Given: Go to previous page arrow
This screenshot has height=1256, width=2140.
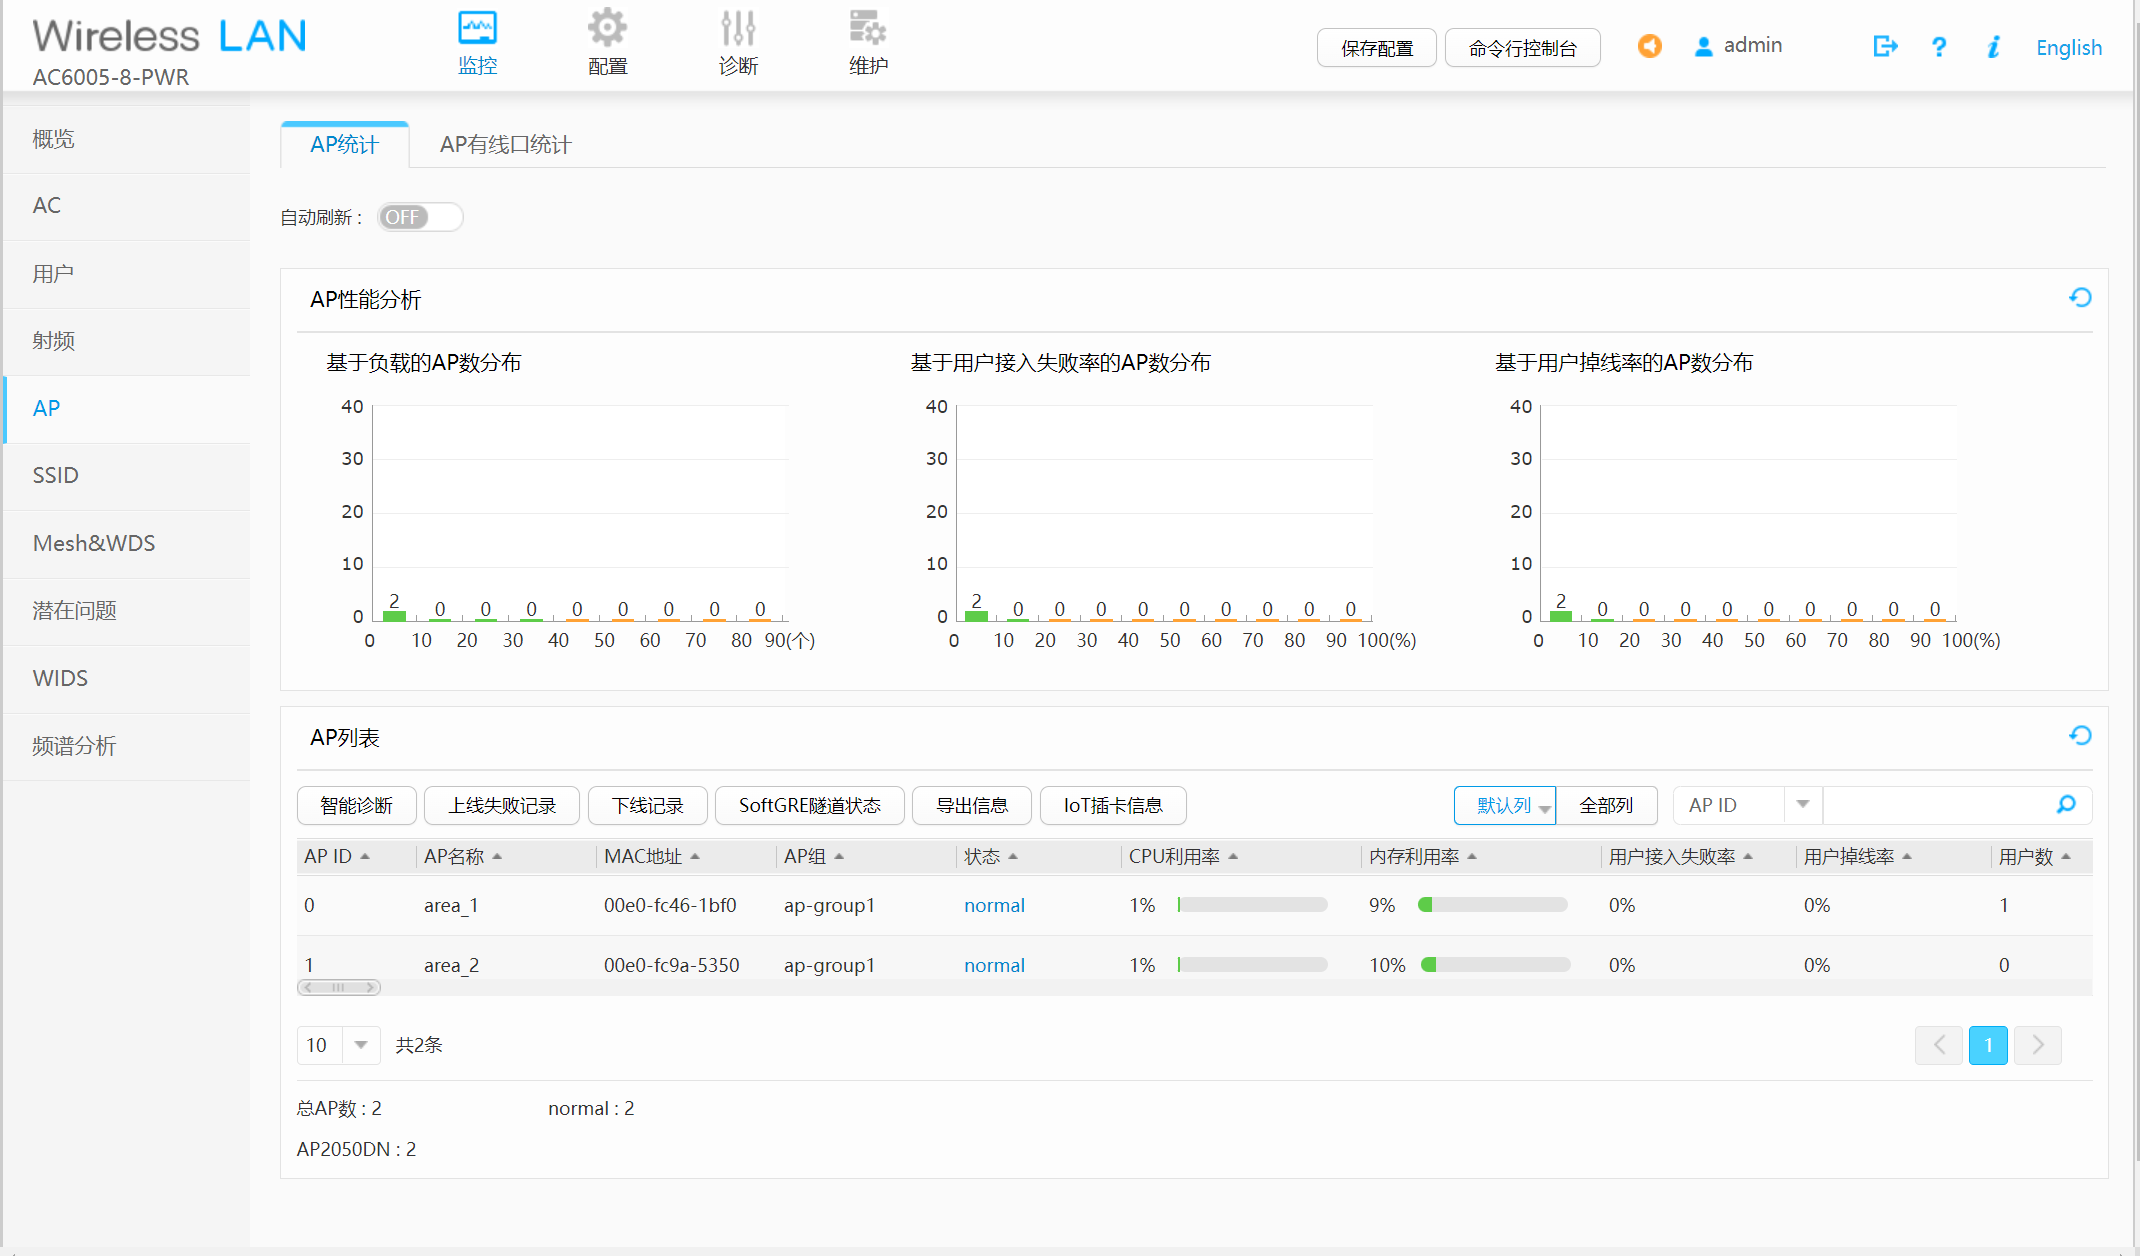Looking at the screenshot, I should (x=1939, y=1045).
